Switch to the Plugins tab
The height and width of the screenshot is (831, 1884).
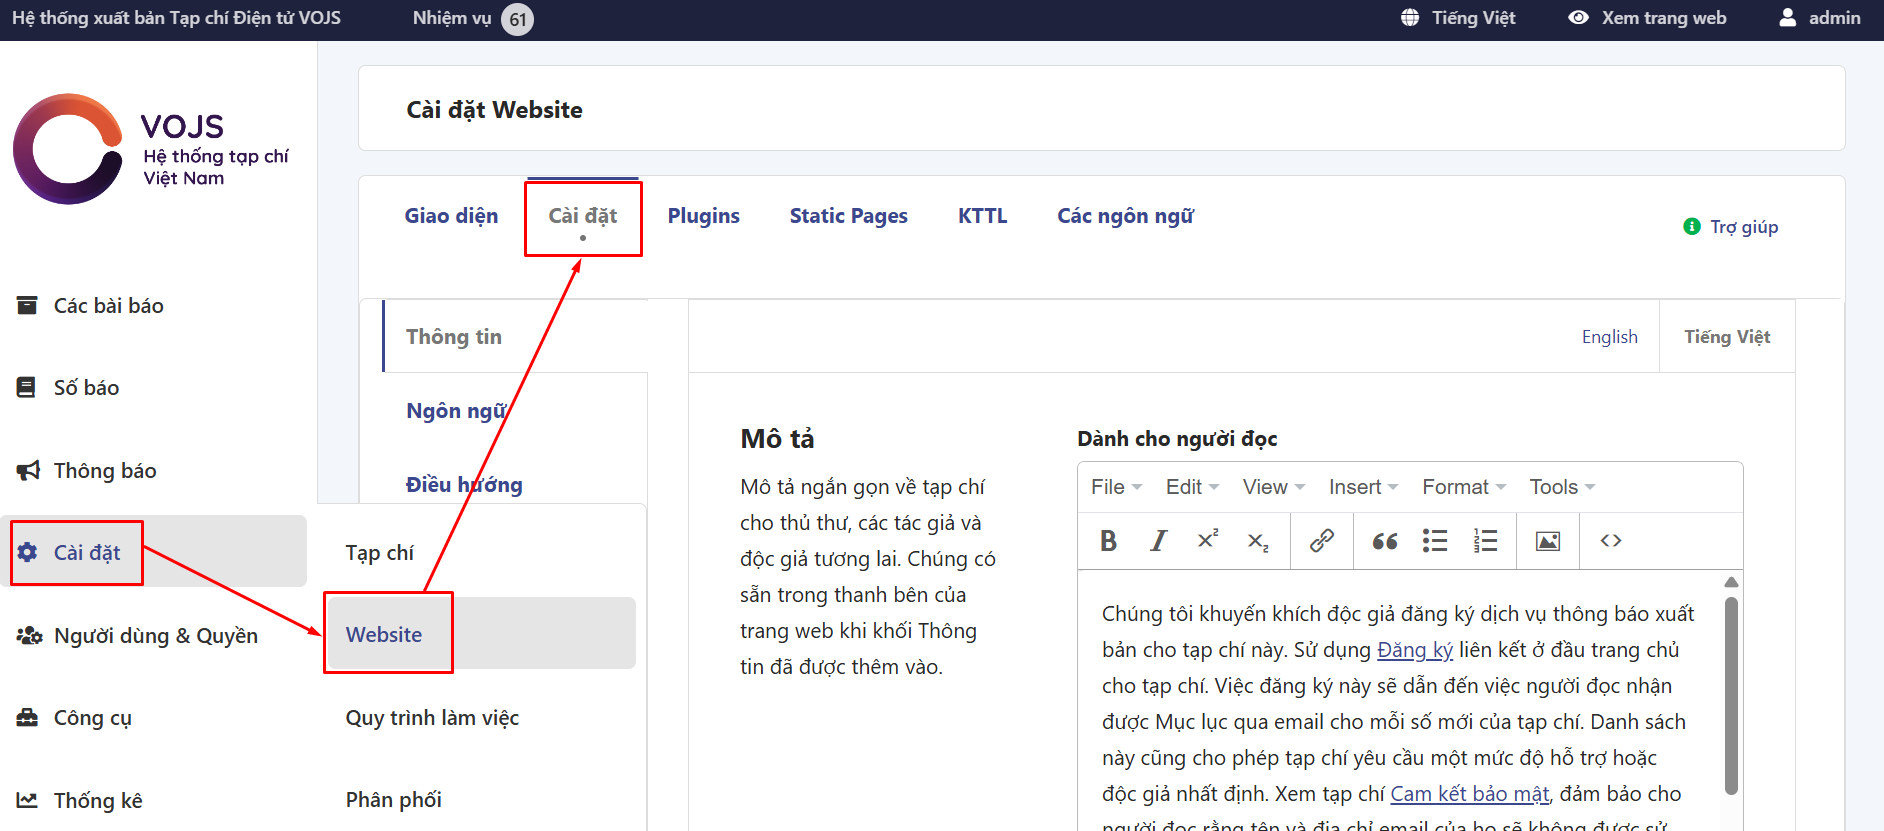click(703, 216)
